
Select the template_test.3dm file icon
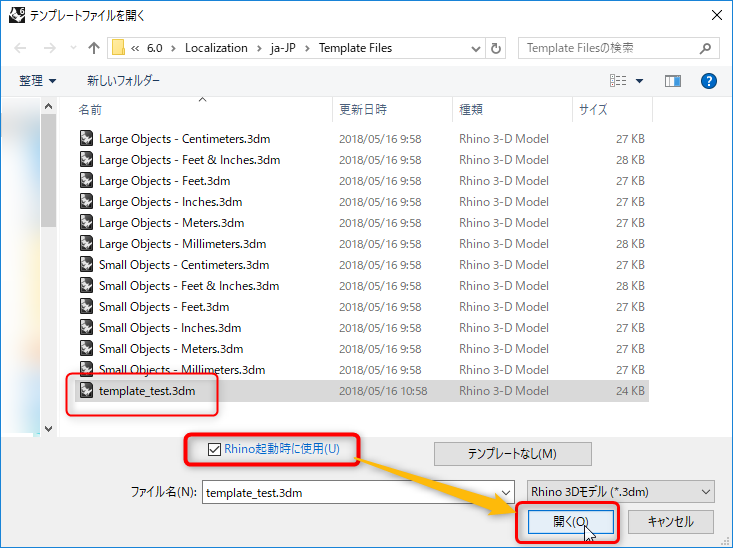(x=87, y=390)
